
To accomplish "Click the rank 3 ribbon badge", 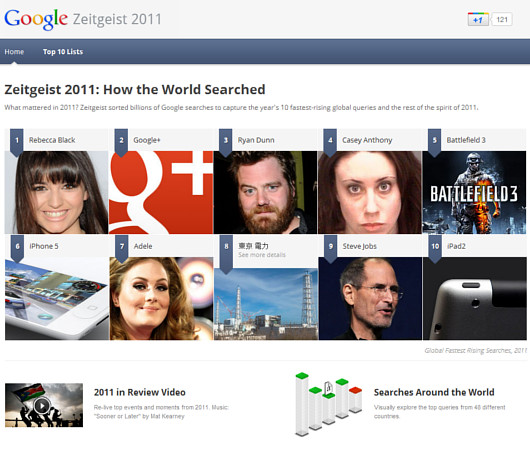I will tap(226, 142).
